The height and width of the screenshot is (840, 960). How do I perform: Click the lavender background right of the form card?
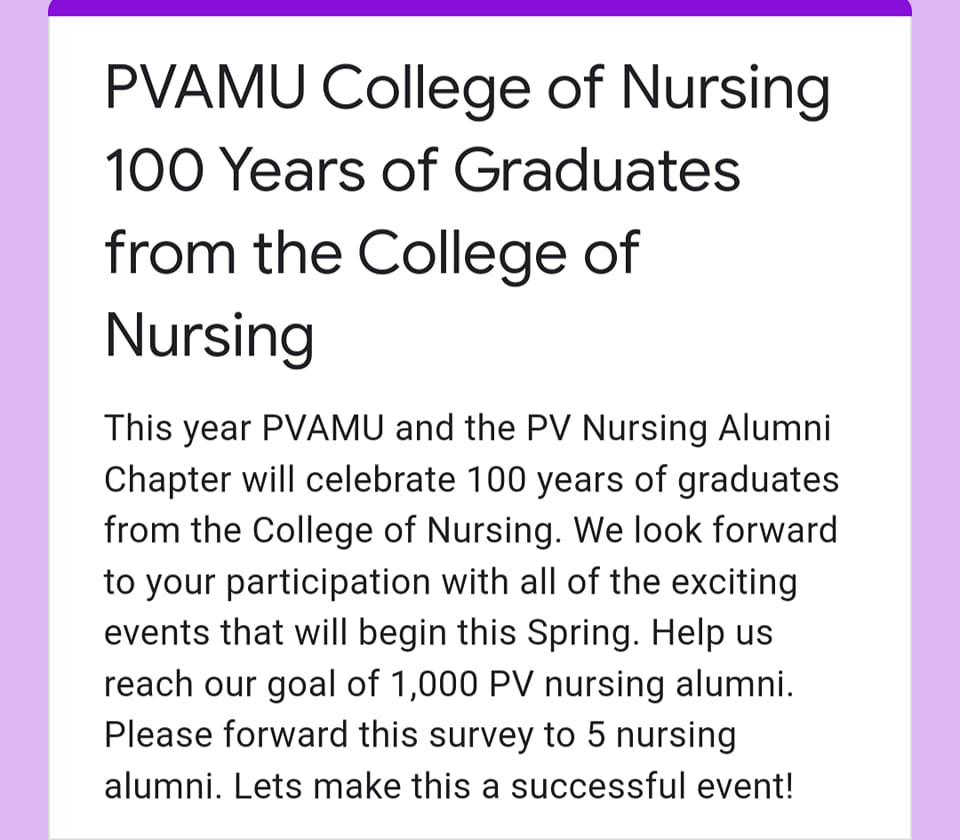[x=936, y=420]
